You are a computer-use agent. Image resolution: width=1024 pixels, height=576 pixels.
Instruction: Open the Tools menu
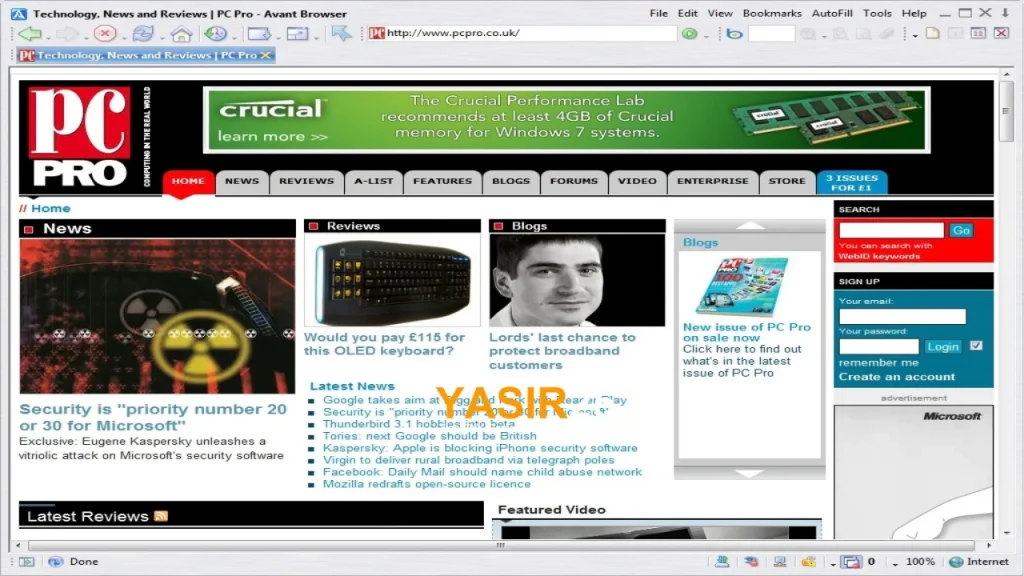pos(876,13)
